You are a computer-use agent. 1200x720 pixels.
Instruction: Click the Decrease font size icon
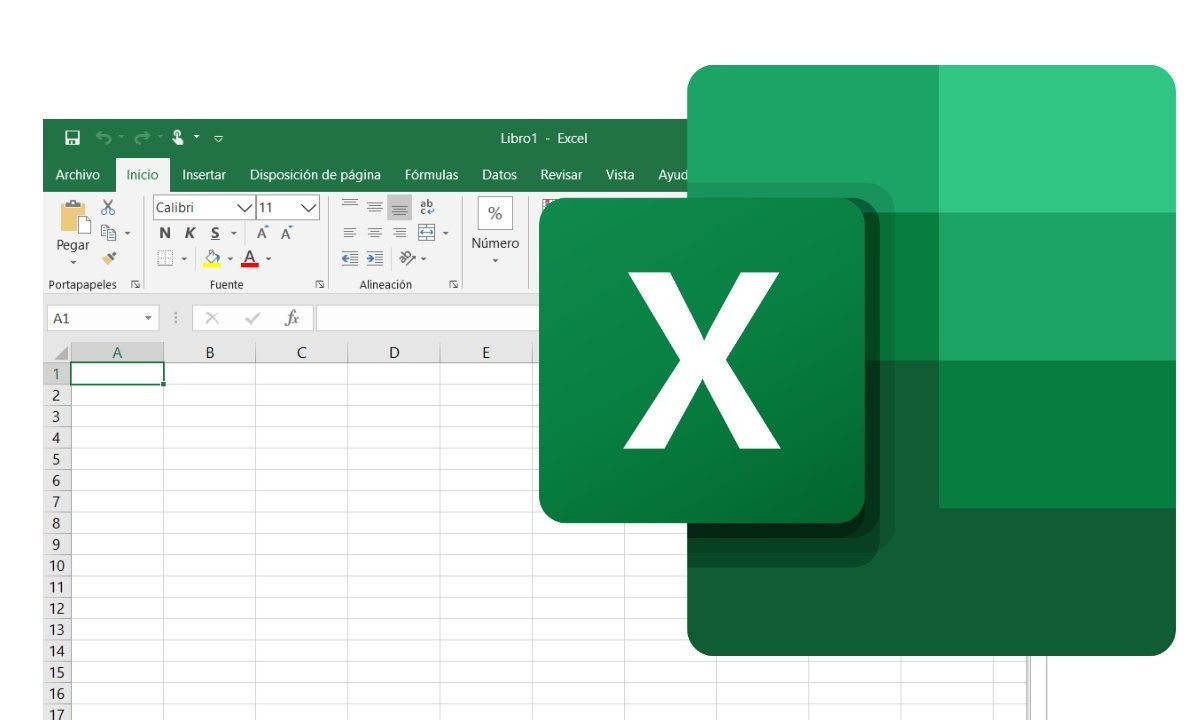click(286, 233)
